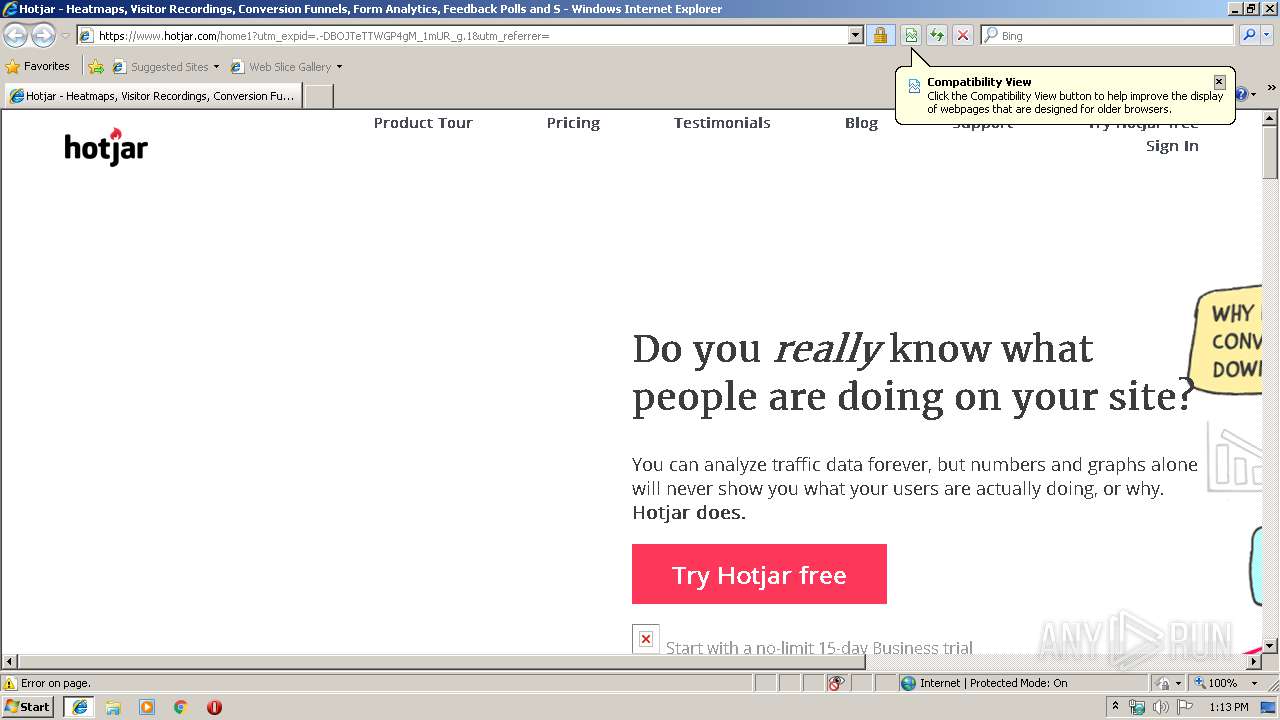Image resolution: width=1280 pixels, height=720 pixels.
Task: Click the browser Back arrow button
Action: [15, 36]
